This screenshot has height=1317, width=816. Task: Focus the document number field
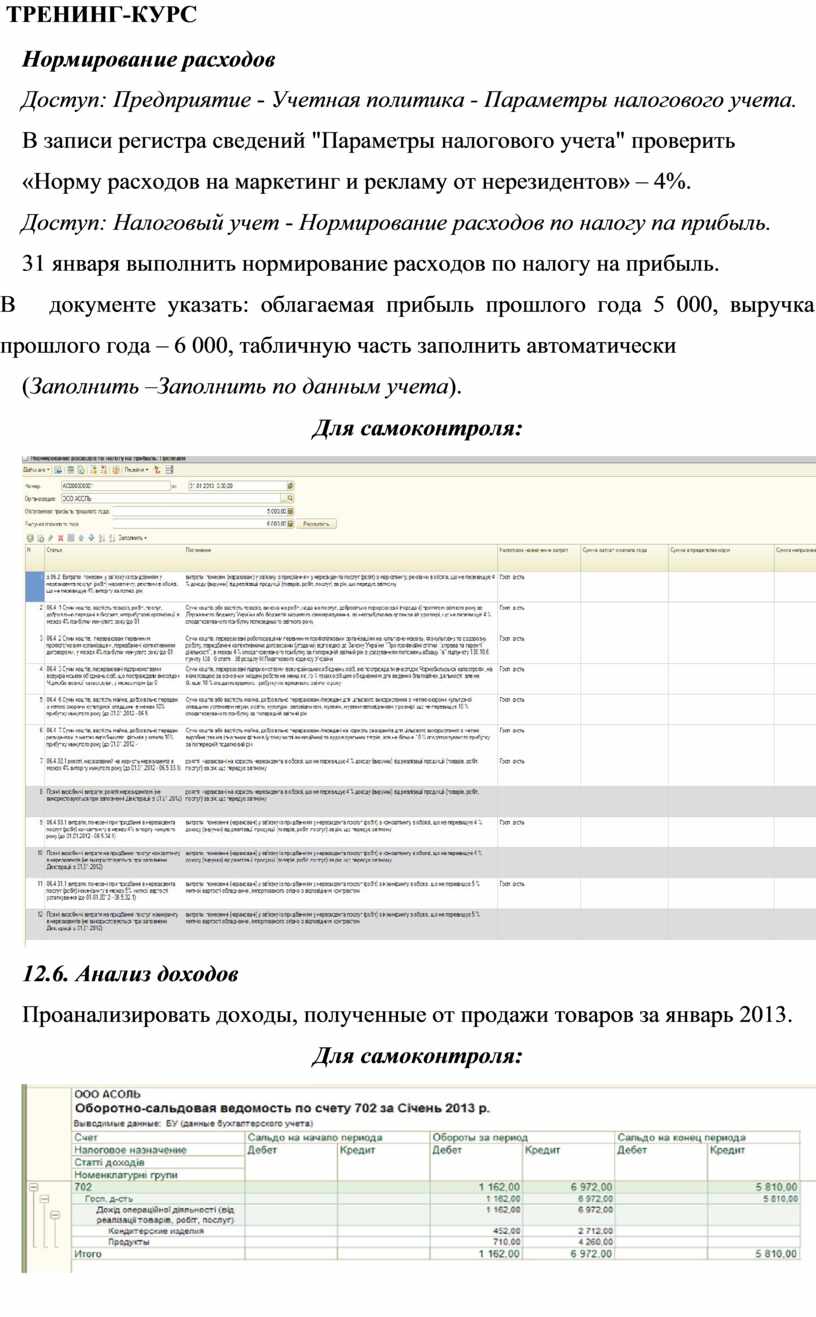click(x=115, y=486)
